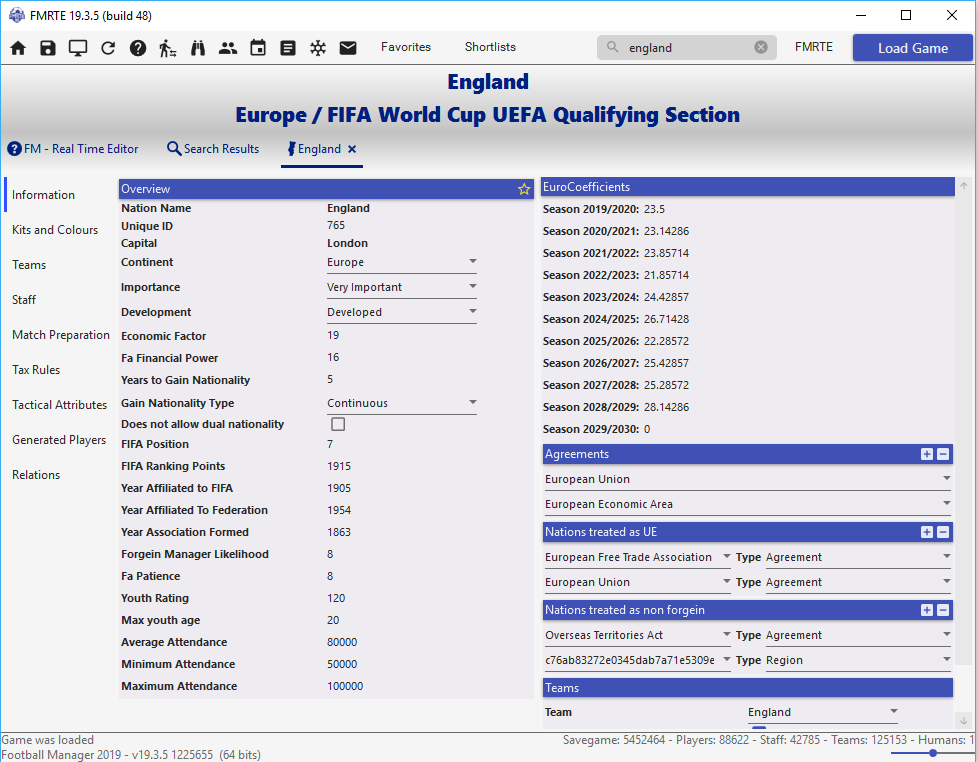
Task: Click the search field containing 'england'
Action: pyautogui.click(x=688, y=48)
